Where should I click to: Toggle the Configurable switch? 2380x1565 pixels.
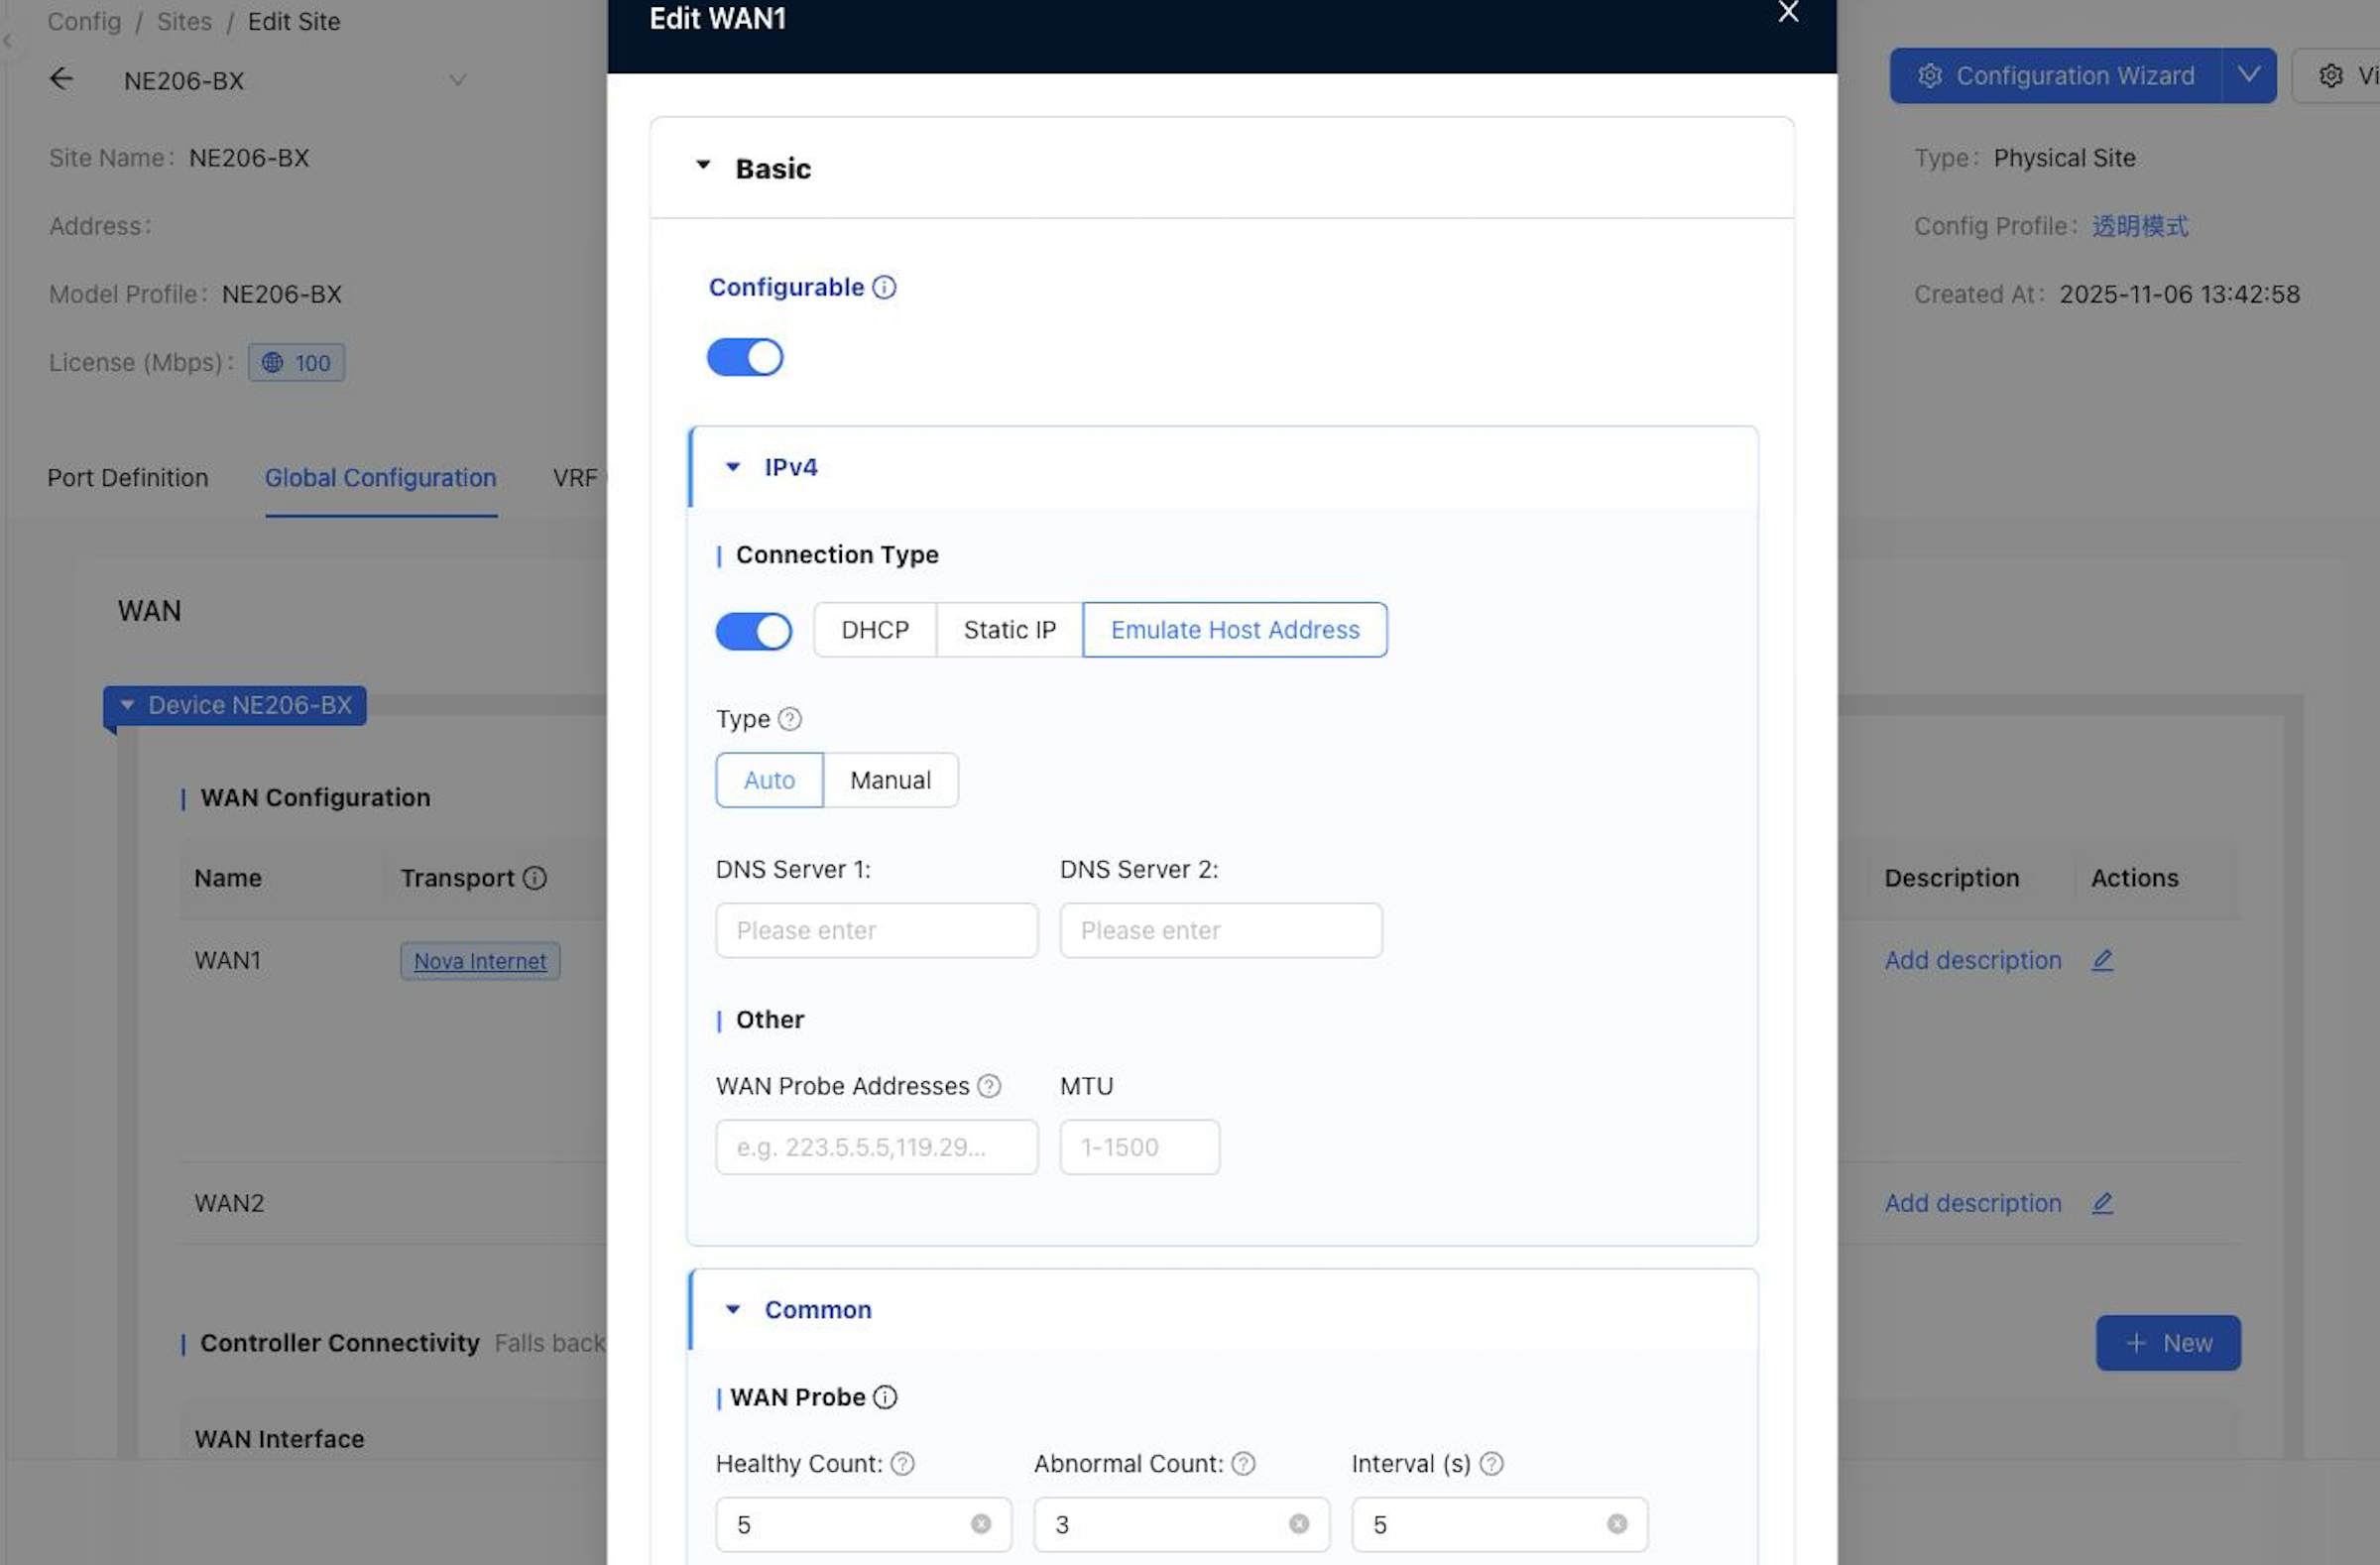pos(745,357)
